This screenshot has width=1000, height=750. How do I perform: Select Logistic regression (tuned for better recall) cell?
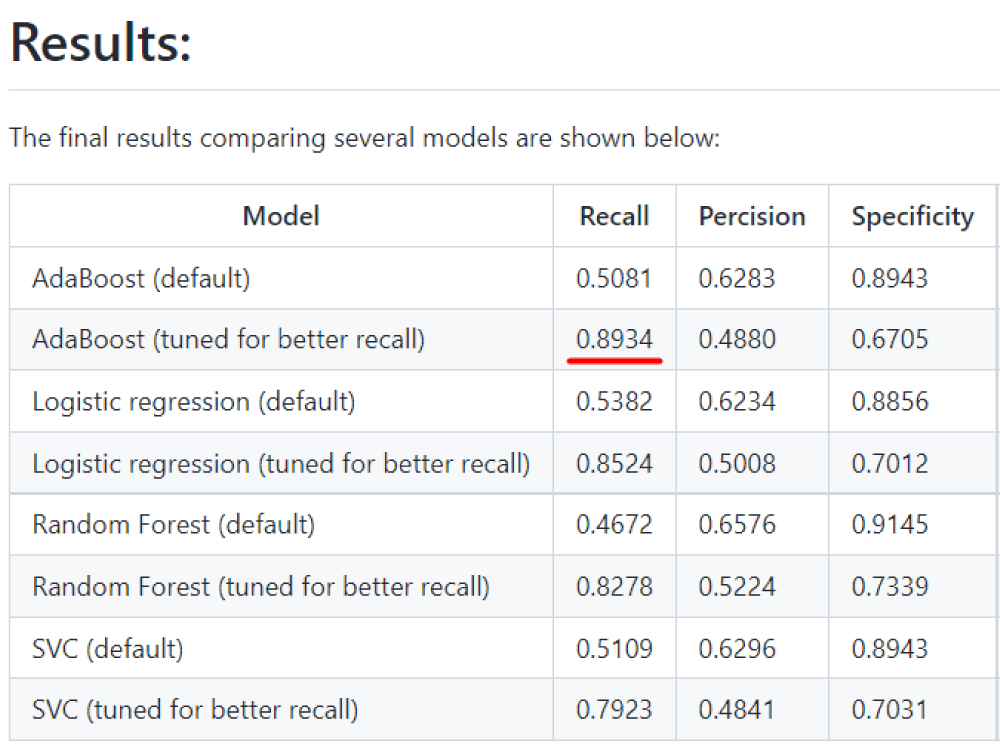281,464
